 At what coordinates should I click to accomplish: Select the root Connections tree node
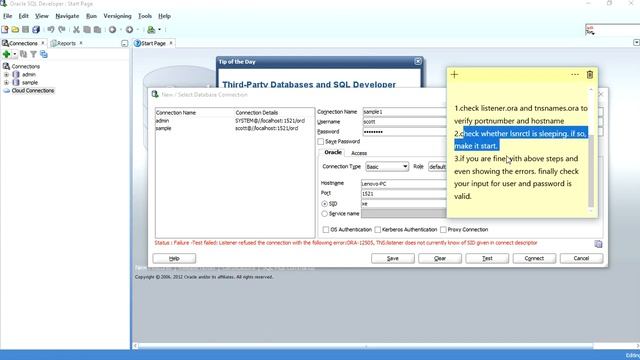pos(25,66)
